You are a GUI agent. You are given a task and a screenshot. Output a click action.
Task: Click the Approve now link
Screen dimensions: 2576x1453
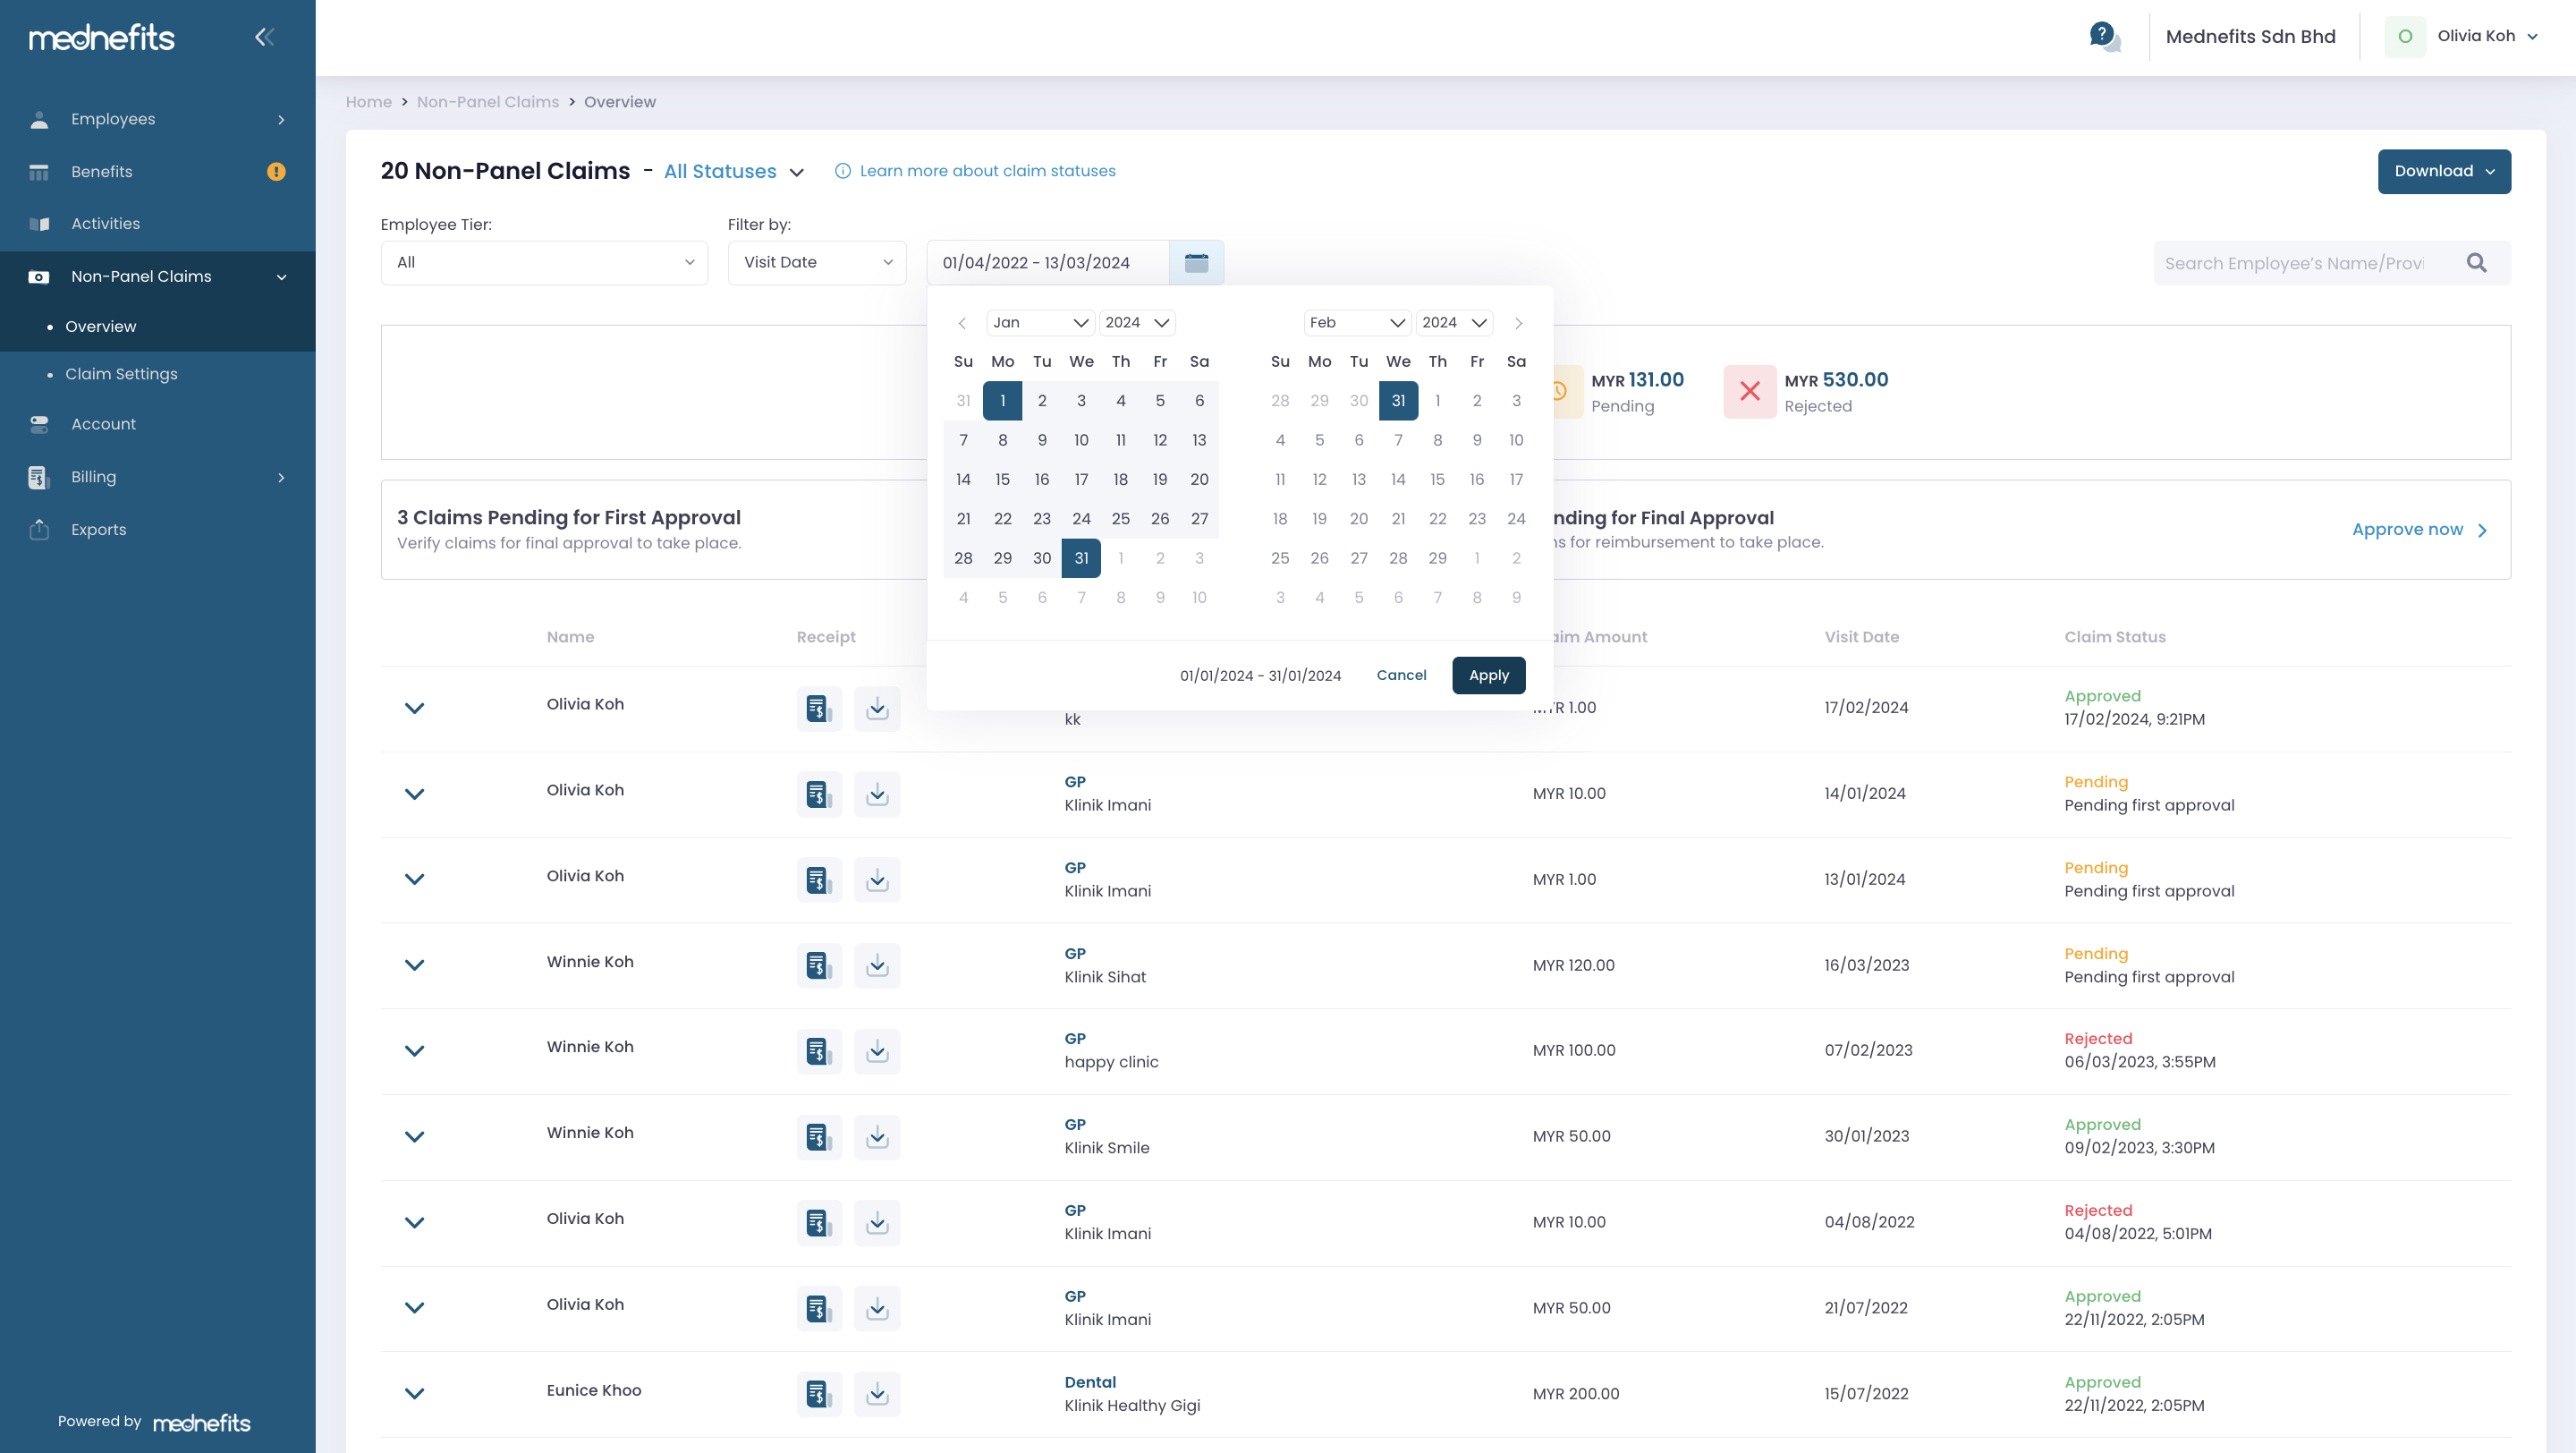[2408, 529]
